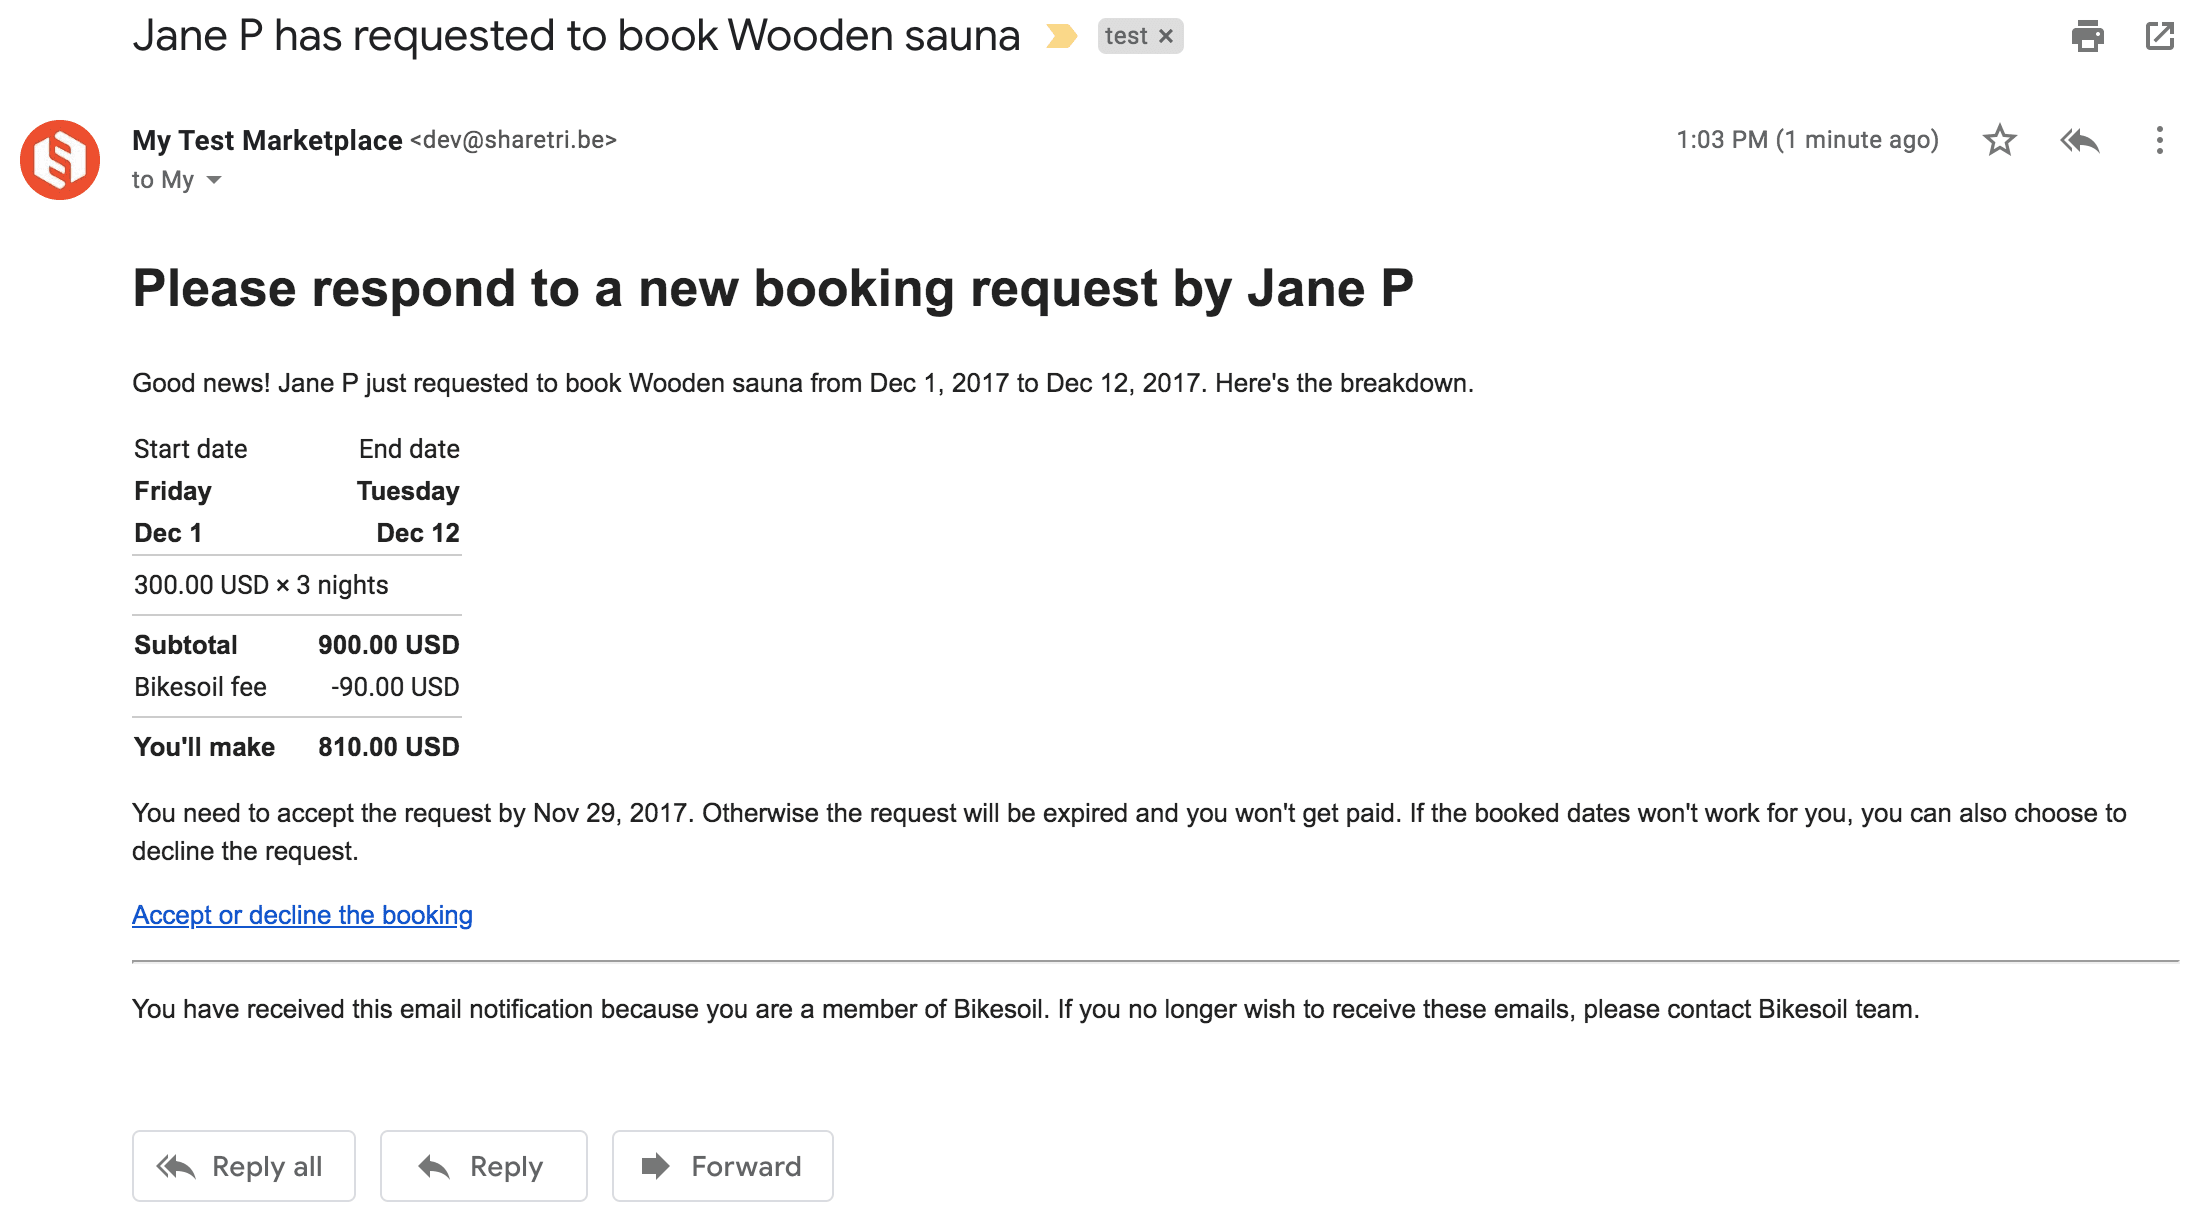Remove the "test" label with its X
Image resolution: width=2192 pixels, height=1216 pixels.
click(1166, 37)
